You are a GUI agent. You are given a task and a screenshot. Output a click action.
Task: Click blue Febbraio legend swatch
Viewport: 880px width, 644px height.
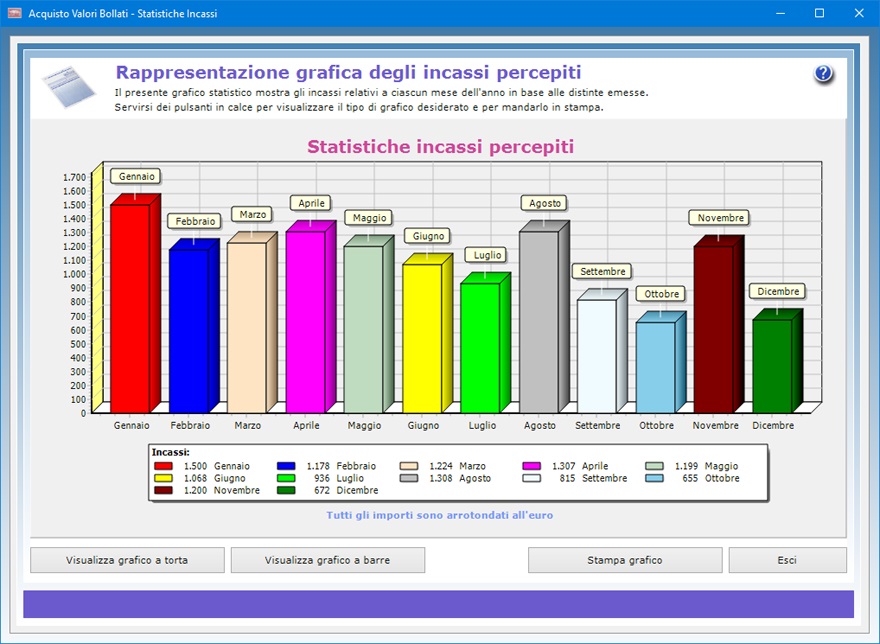[x=286, y=466]
